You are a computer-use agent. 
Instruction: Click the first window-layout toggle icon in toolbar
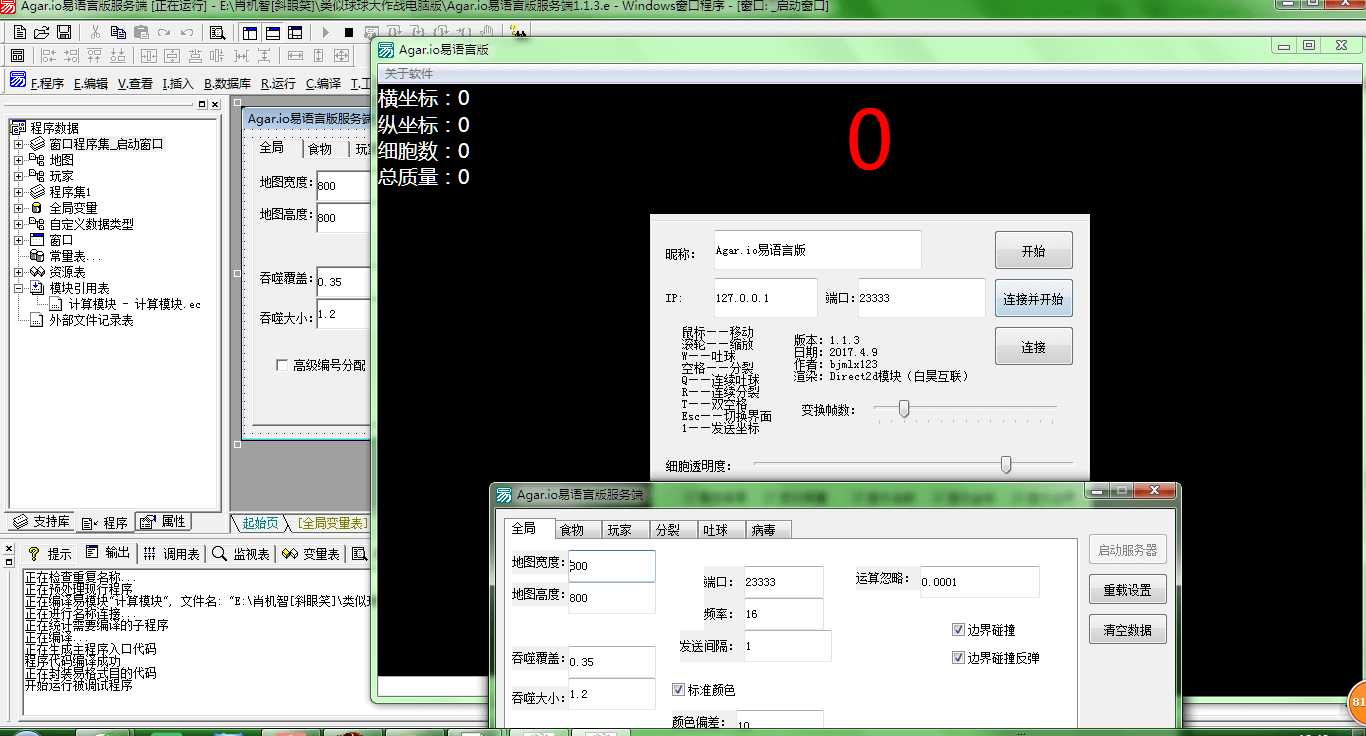pyautogui.click(x=250, y=32)
